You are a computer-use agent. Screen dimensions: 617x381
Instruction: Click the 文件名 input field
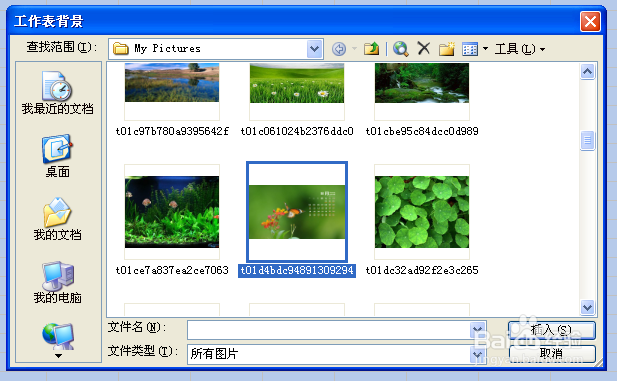point(336,330)
